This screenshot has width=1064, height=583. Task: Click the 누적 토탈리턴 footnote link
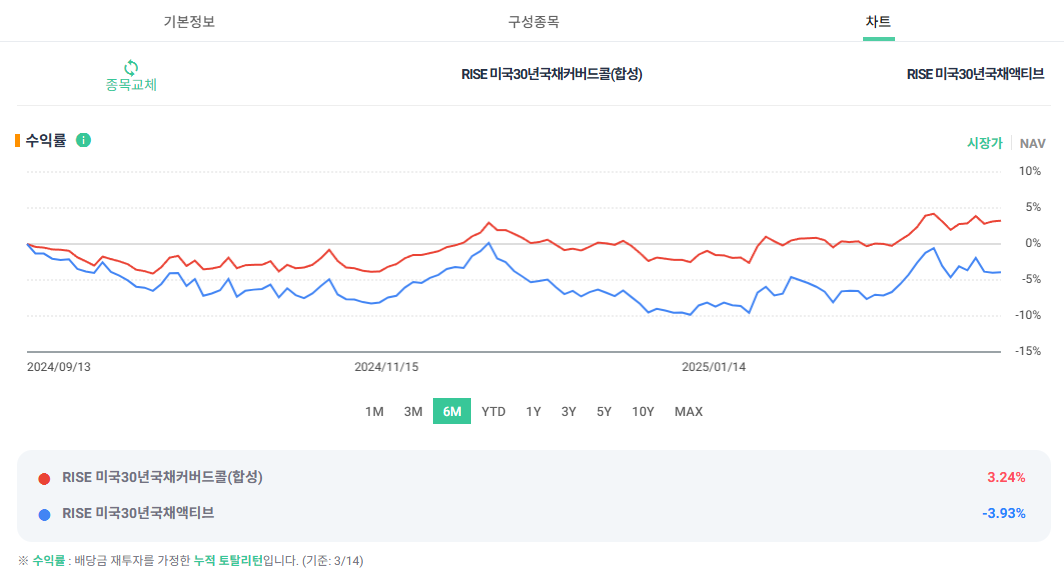point(228,561)
